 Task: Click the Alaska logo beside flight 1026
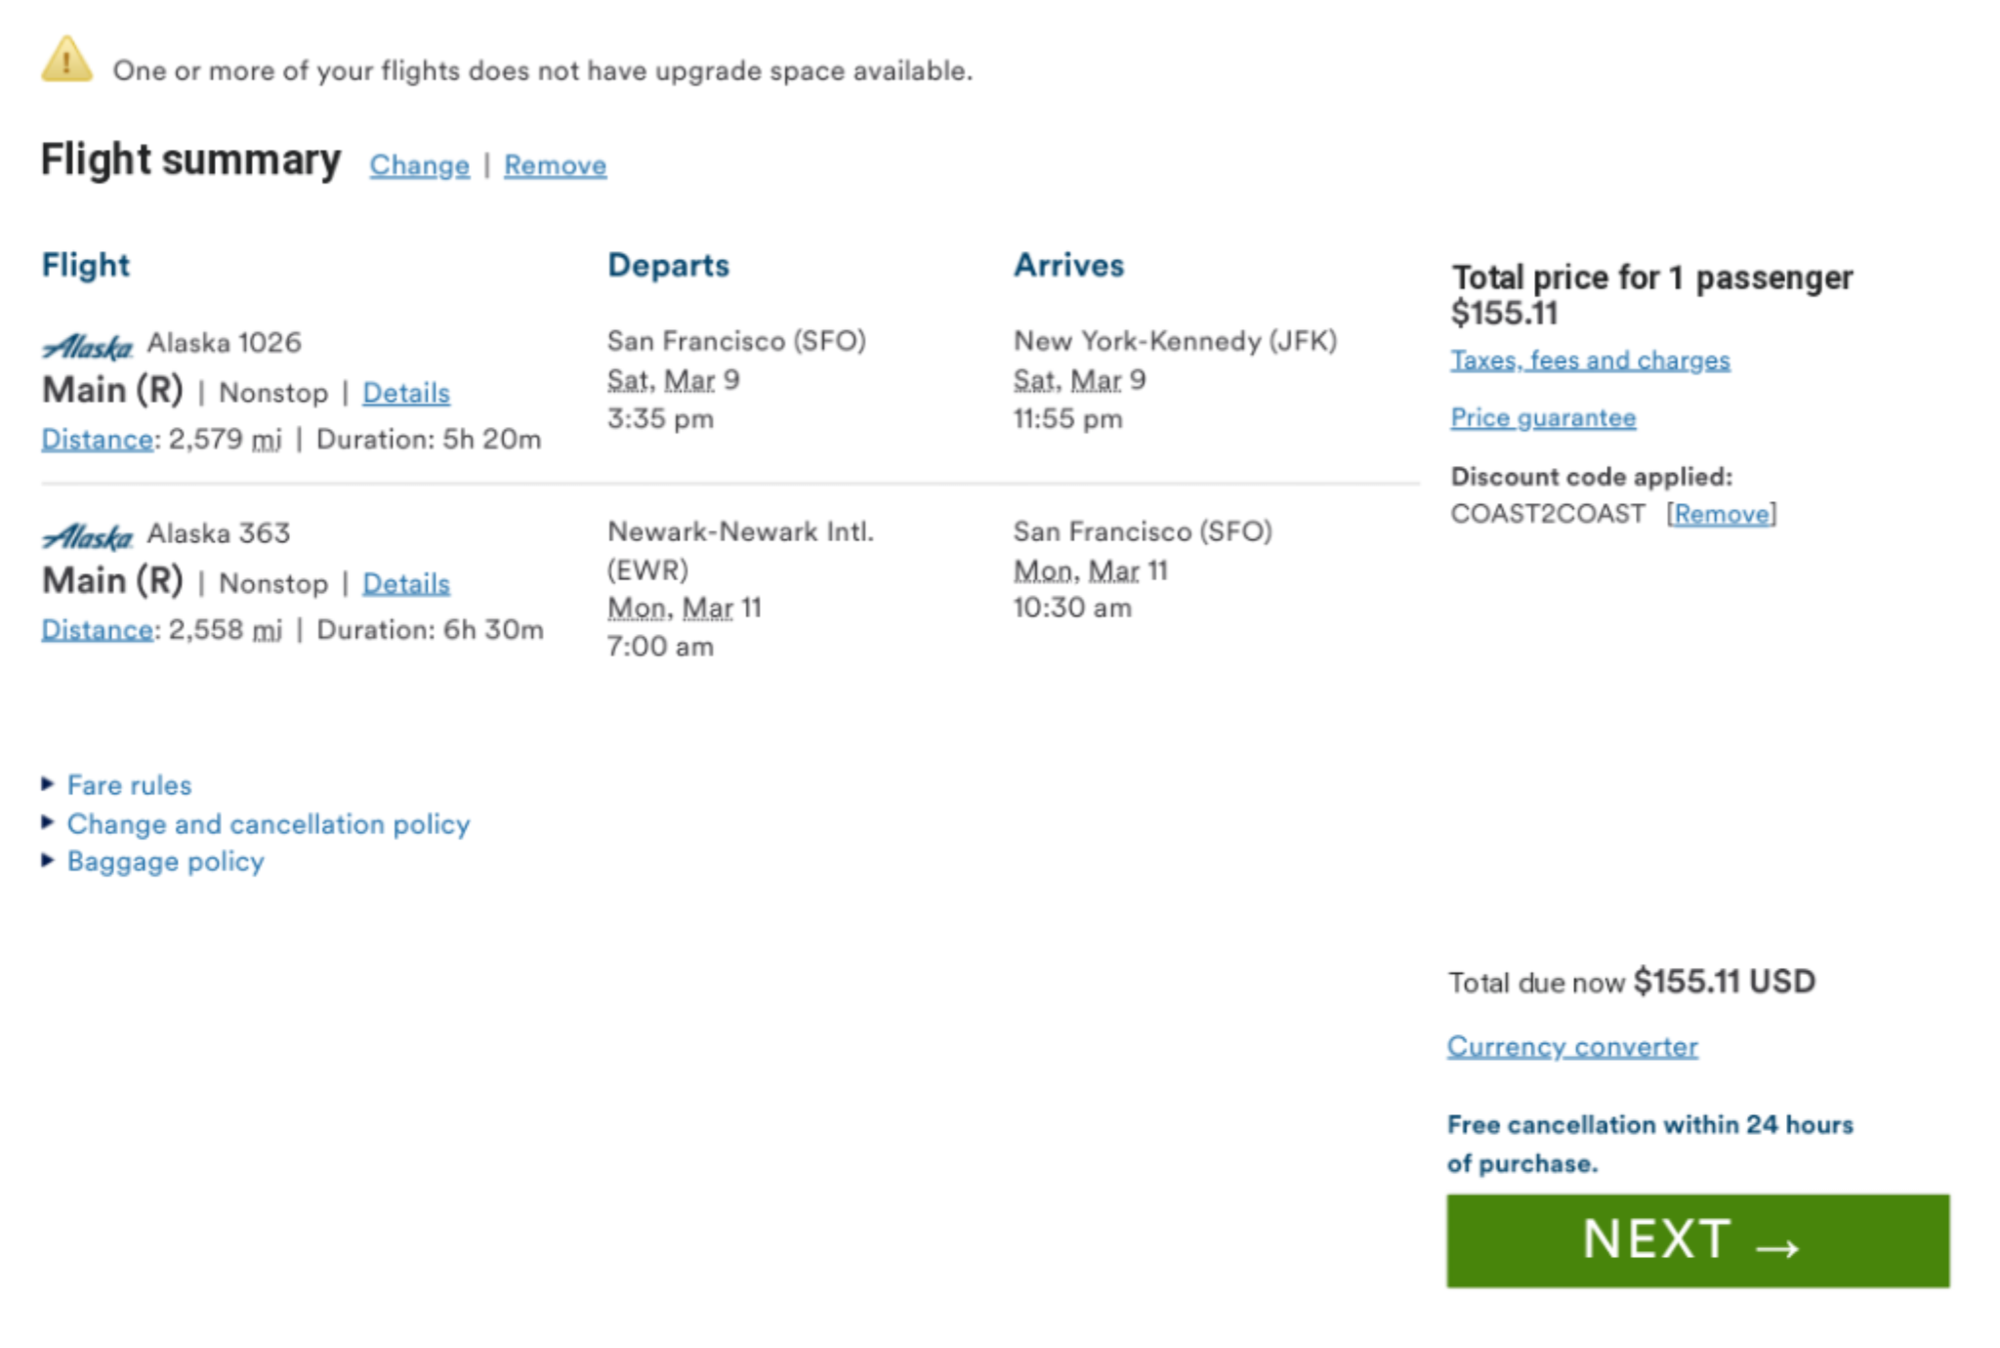coord(88,347)
